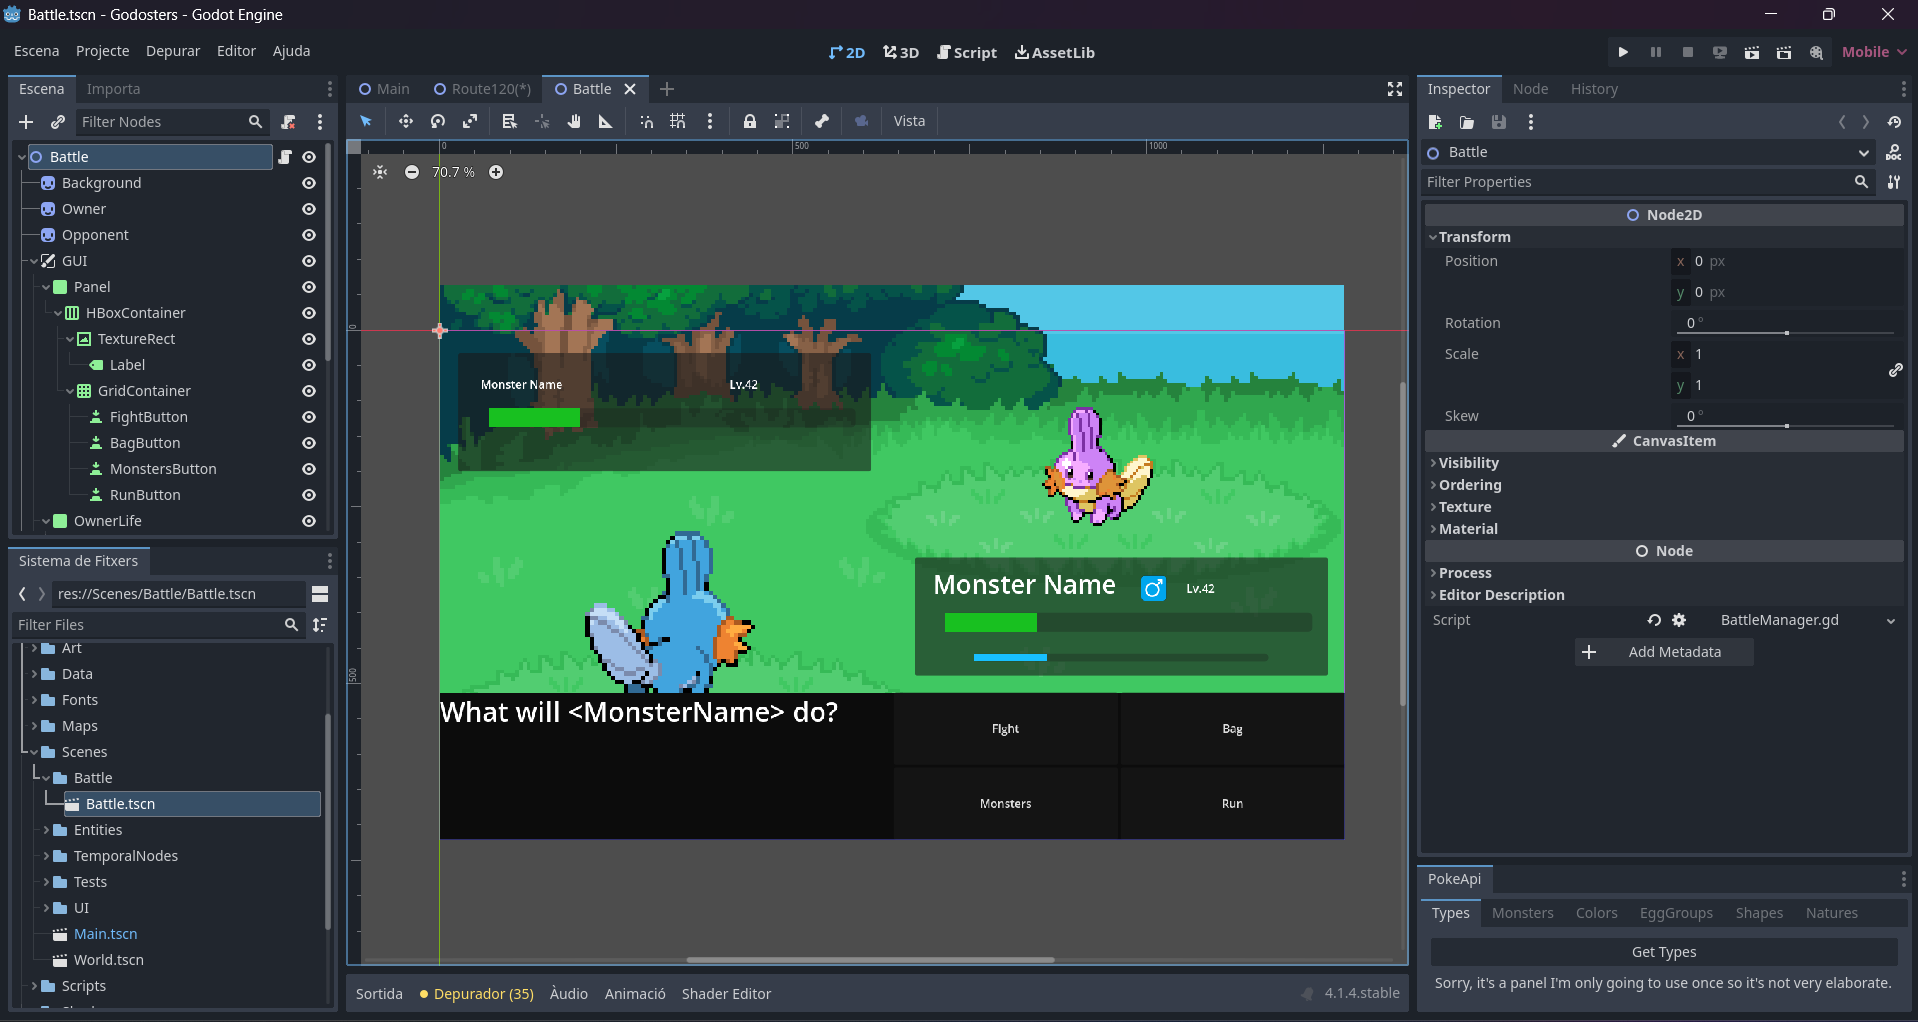Screen dimensions: 1918x1022
Task: Adjust the Skew slider in Transform
Action: click(1784, 425)
